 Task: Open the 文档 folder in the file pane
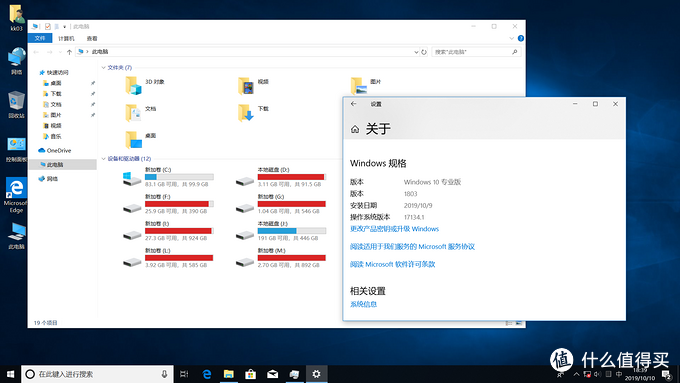point(141,112)
